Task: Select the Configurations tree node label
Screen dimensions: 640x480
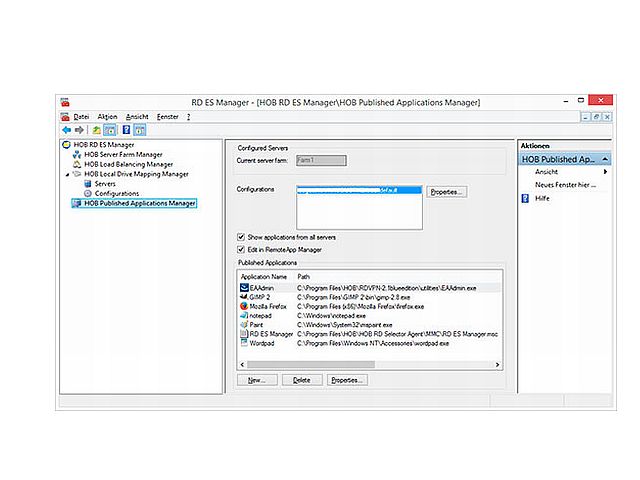Action: pos(117,193)
